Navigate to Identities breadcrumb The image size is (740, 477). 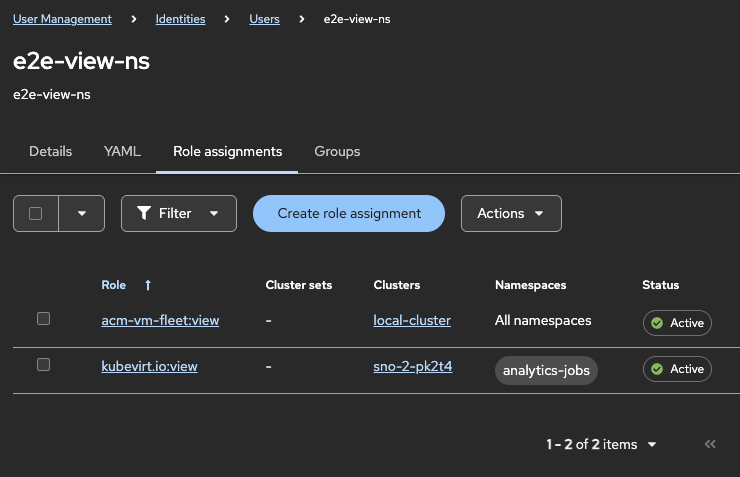click(181, 19)
